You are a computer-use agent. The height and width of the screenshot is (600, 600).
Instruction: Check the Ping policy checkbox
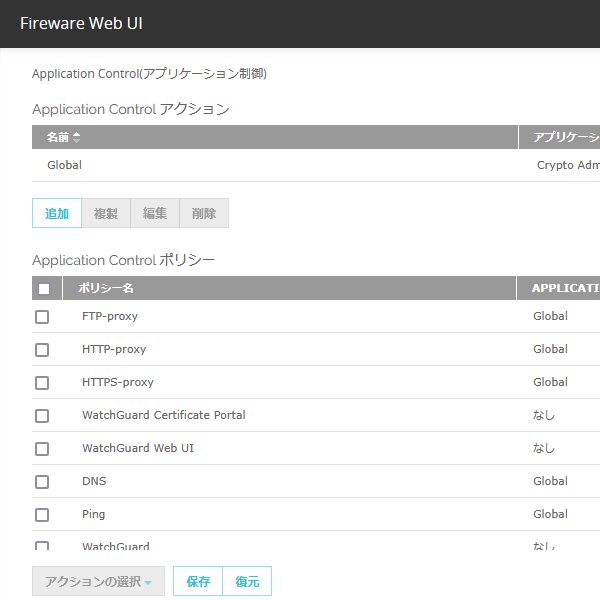42,515
